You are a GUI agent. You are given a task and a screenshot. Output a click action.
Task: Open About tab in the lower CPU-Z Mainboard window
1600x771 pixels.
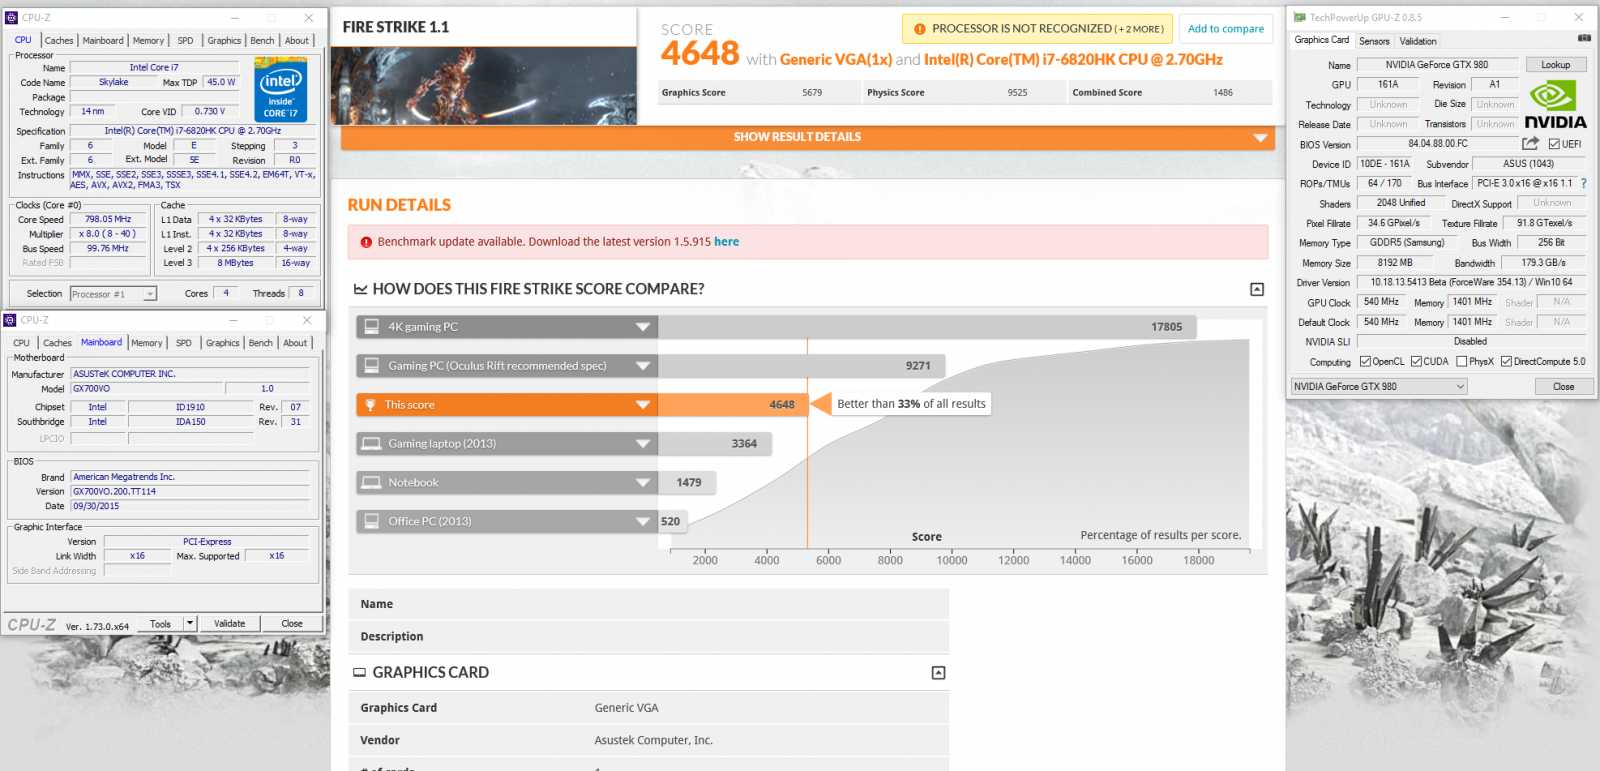point(295,343)
